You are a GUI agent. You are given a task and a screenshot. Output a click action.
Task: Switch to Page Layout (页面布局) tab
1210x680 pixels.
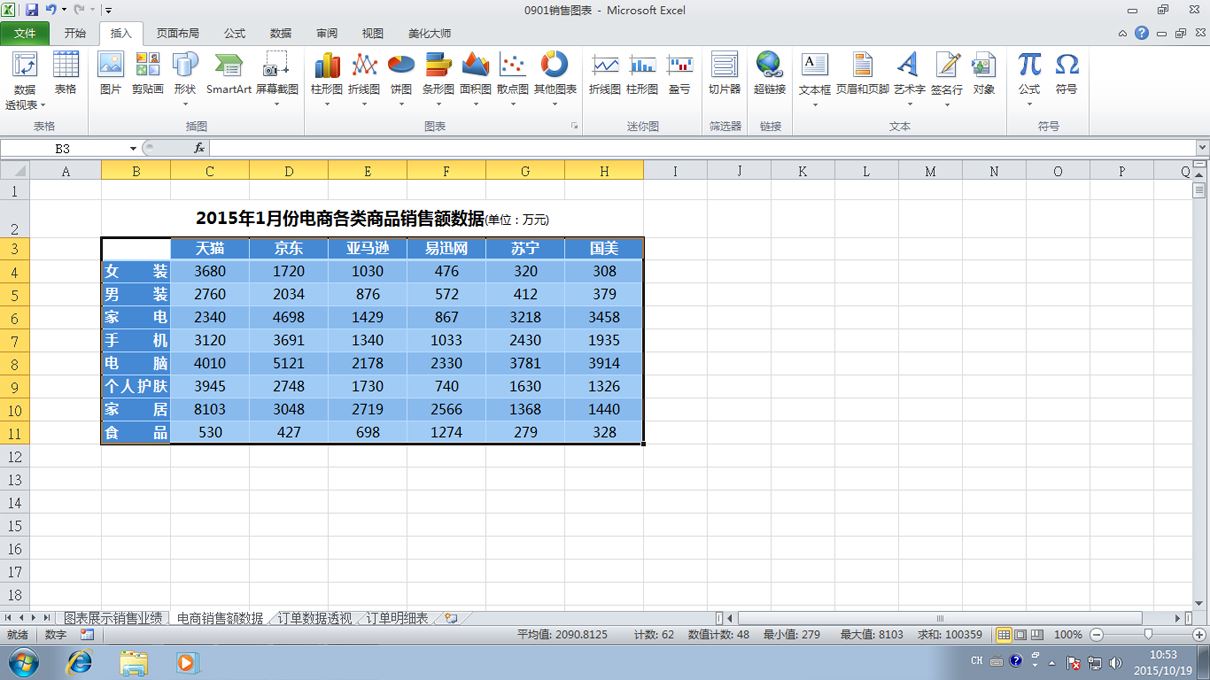177,33
